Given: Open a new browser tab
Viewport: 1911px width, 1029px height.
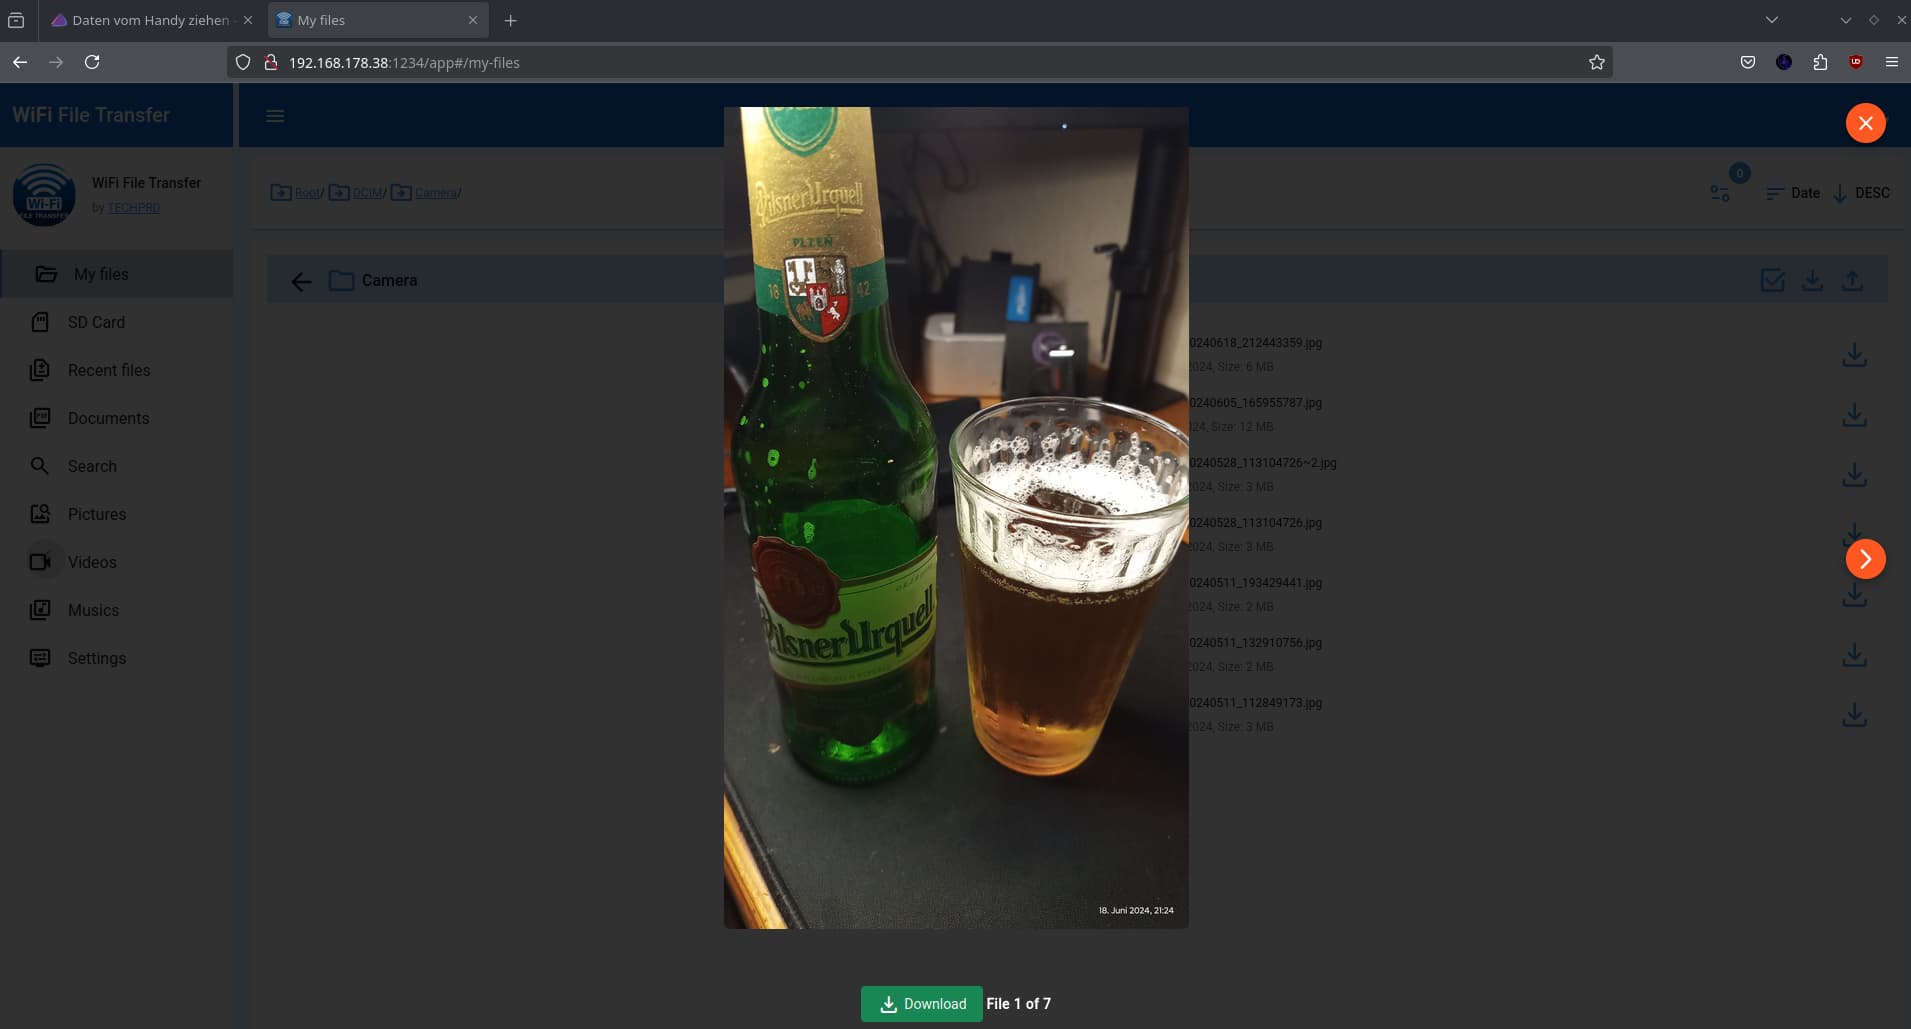Looking at the screenshot, I should pos(510,20).
